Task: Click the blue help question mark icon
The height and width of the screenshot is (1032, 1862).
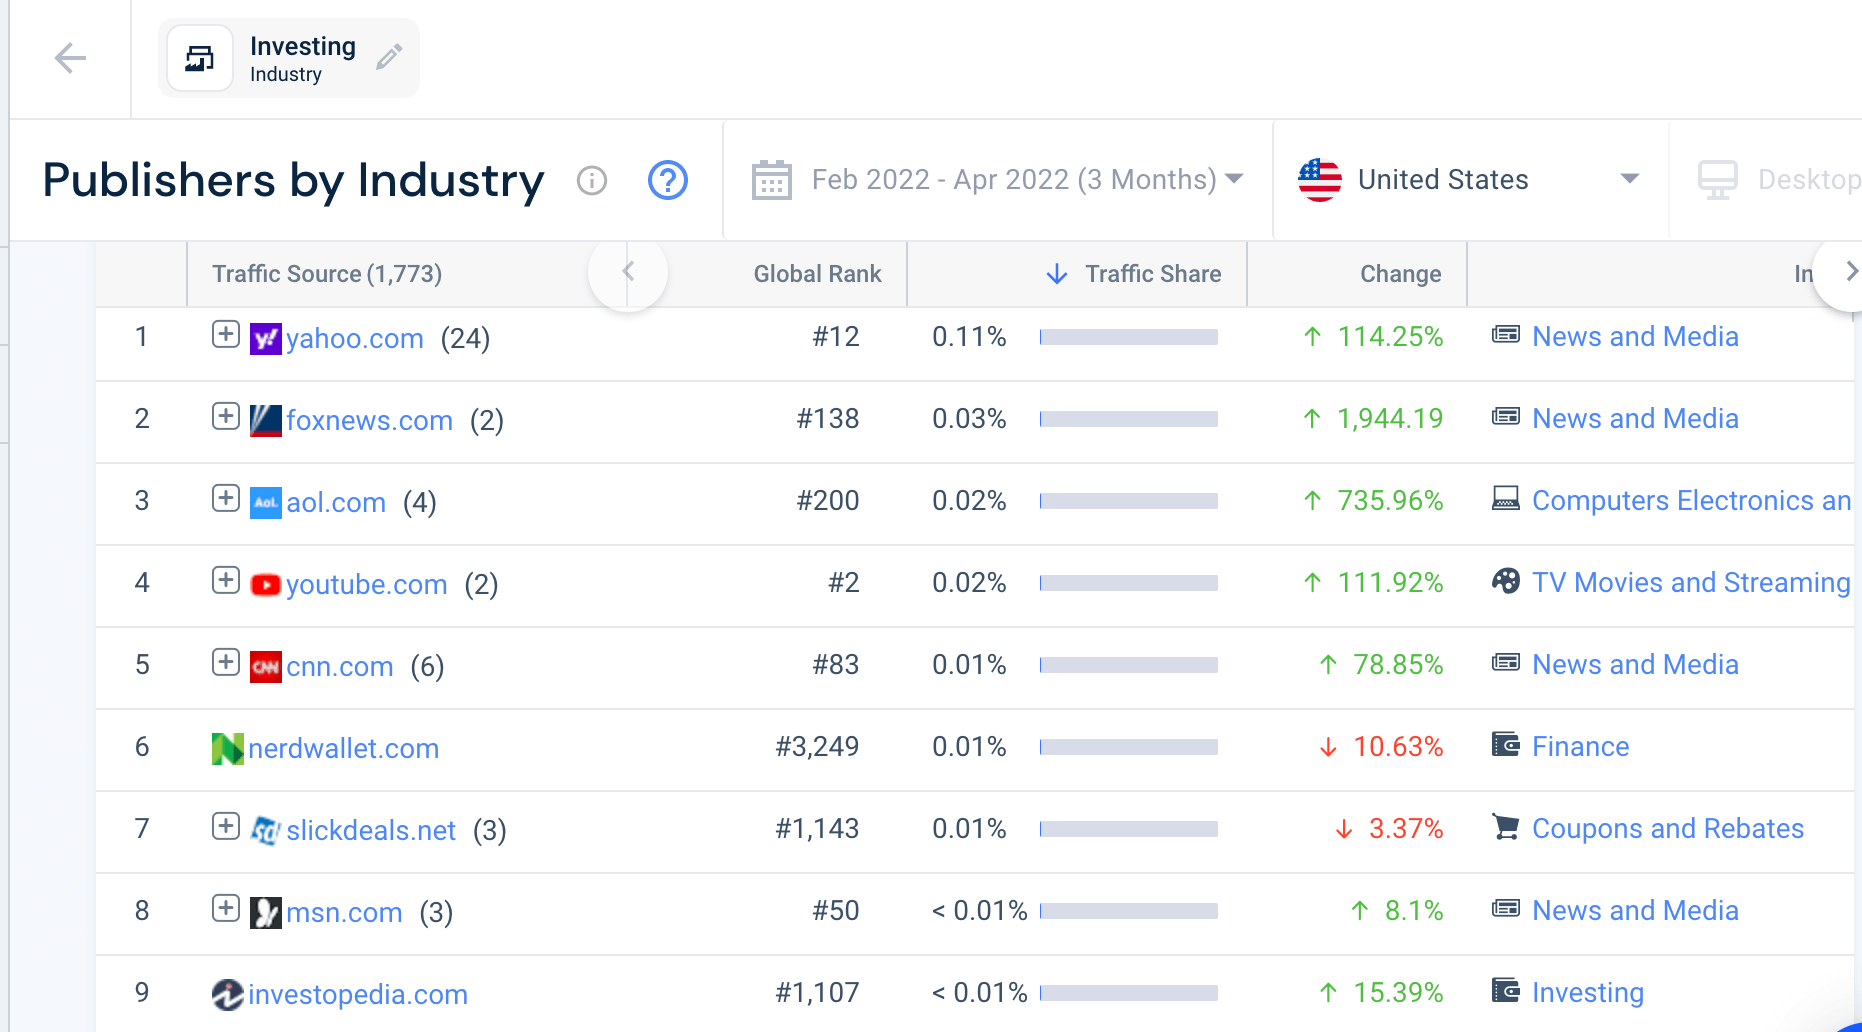Action: point(667,181)
